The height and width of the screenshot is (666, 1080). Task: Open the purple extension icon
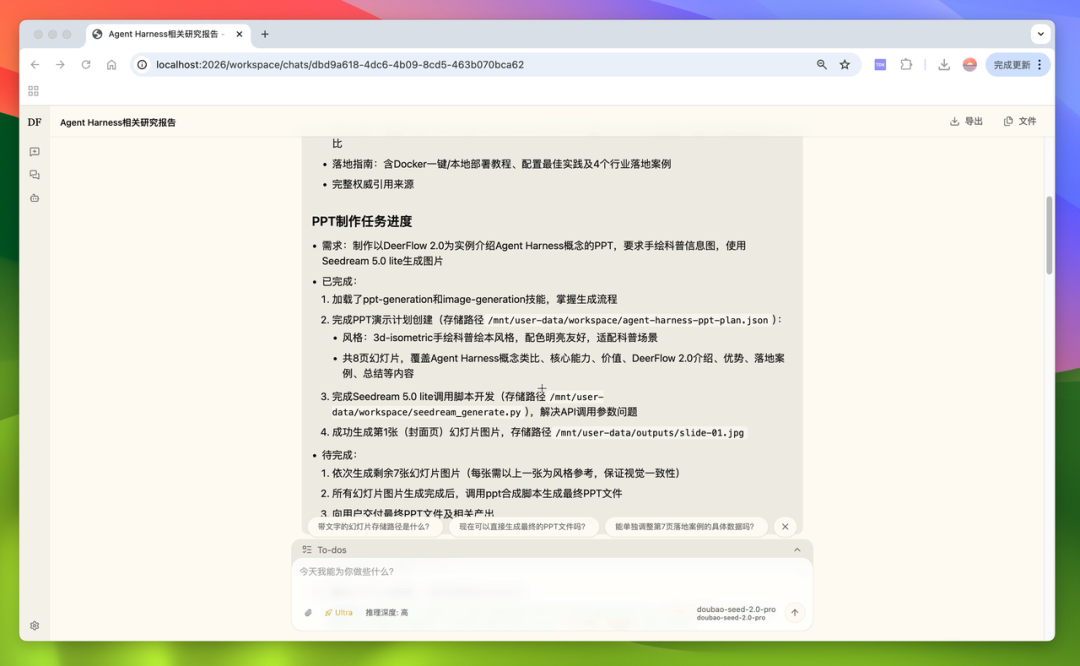(880, 65)
